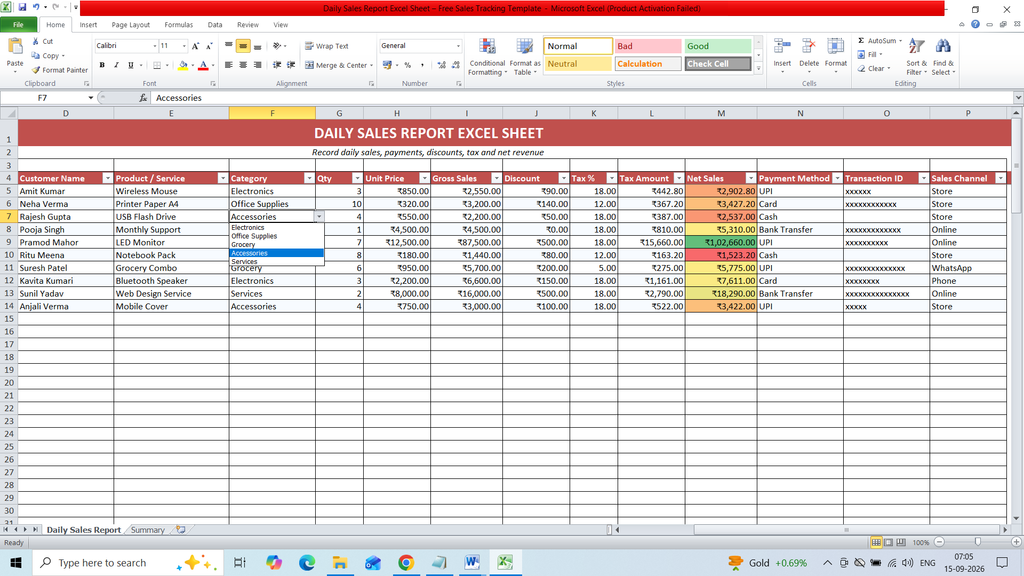The width and height of the screenshot is (1024, 576).
Task: Open Google Chrome from taskbar
Action: click(406, 562)
